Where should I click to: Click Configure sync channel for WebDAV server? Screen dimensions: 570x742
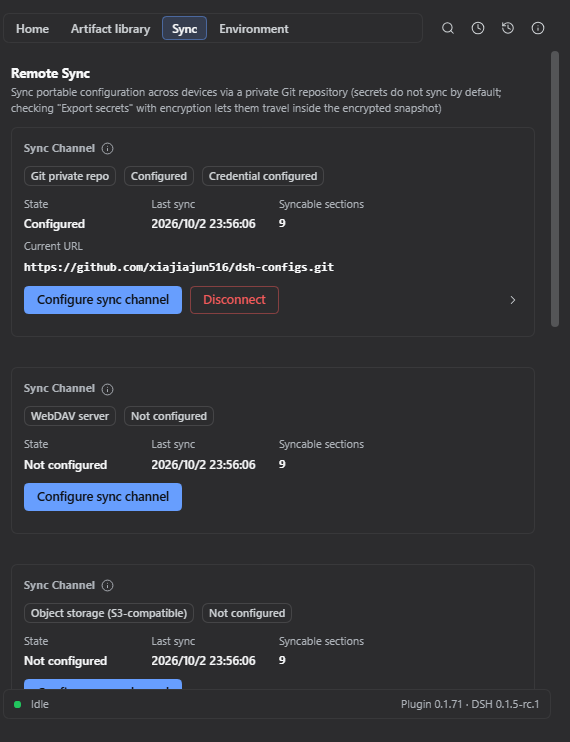[x=103, y=497]
